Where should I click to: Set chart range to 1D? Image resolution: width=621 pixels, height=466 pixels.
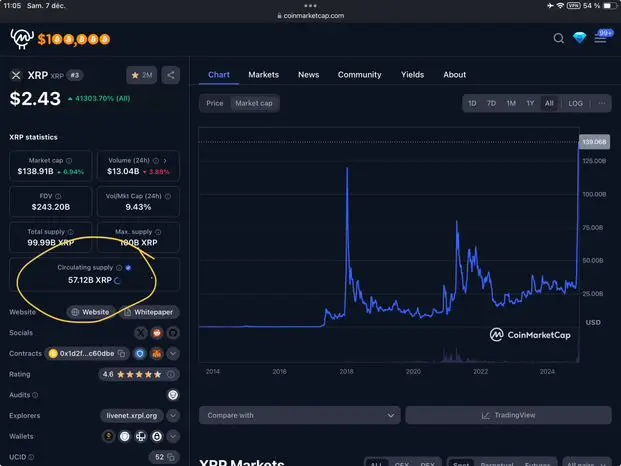coord(472,103)
